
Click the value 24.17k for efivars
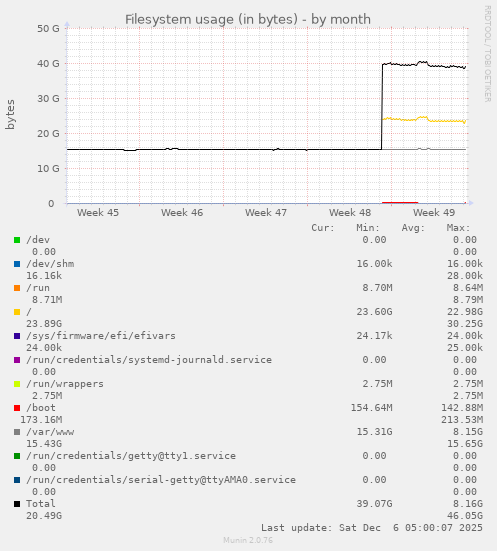[x=374, y=336]
